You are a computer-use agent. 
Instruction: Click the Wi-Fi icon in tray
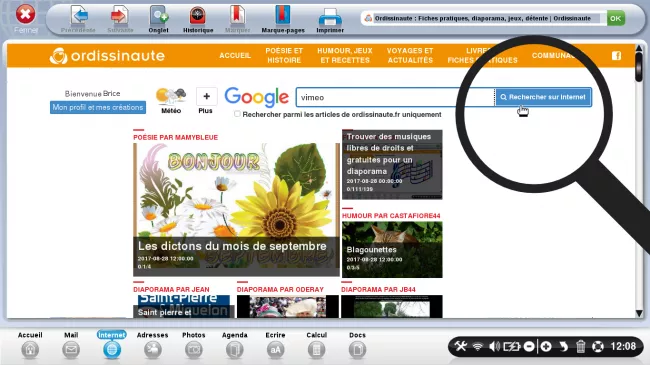(x=478, y=346)
